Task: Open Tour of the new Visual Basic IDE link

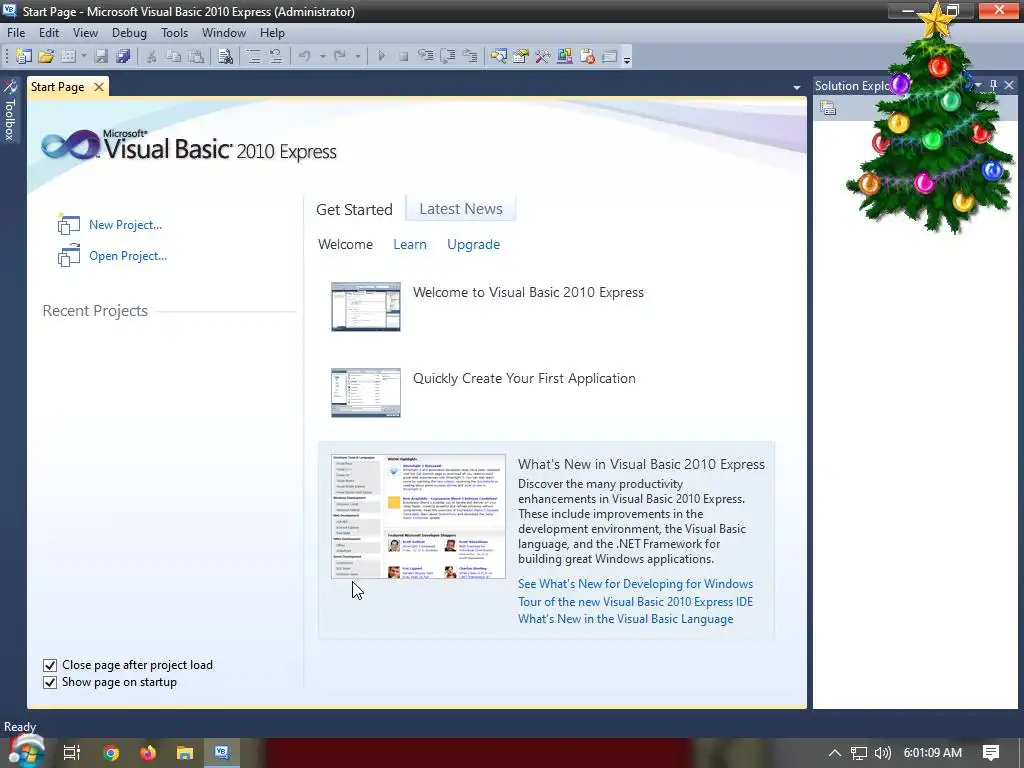Action: click(x=635, y=601)
